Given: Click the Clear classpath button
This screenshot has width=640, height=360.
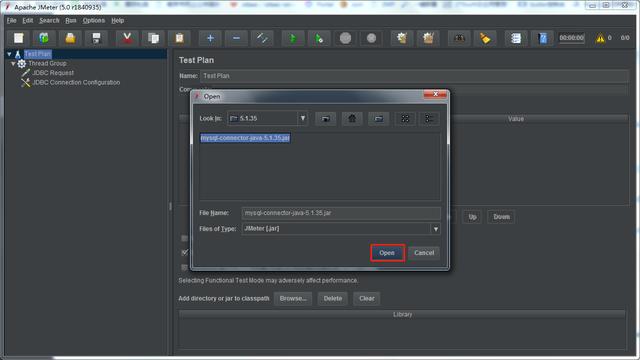Looking at the screenshot, I should tap(367, 299).
